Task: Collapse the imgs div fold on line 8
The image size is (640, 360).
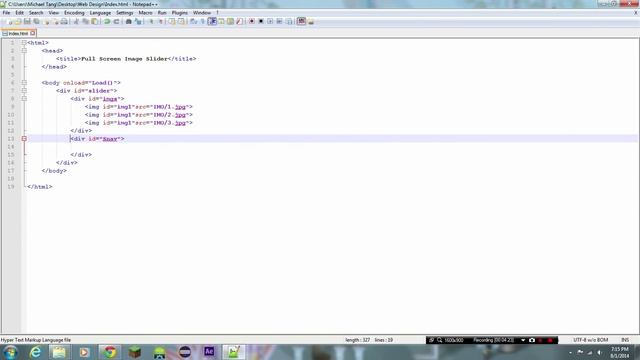Action: coord(24,98)
